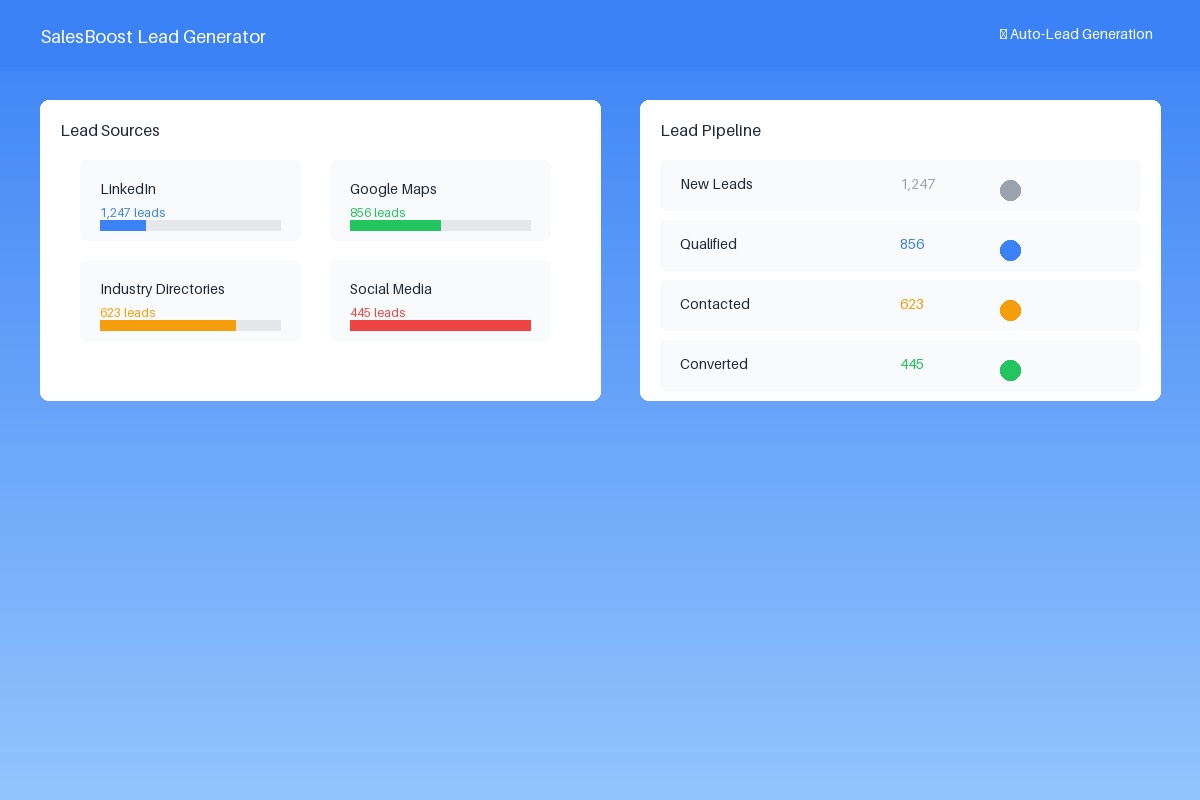Select the Google Maps source label
Screen dimensions: 1200x800
(x=393, y=189)
